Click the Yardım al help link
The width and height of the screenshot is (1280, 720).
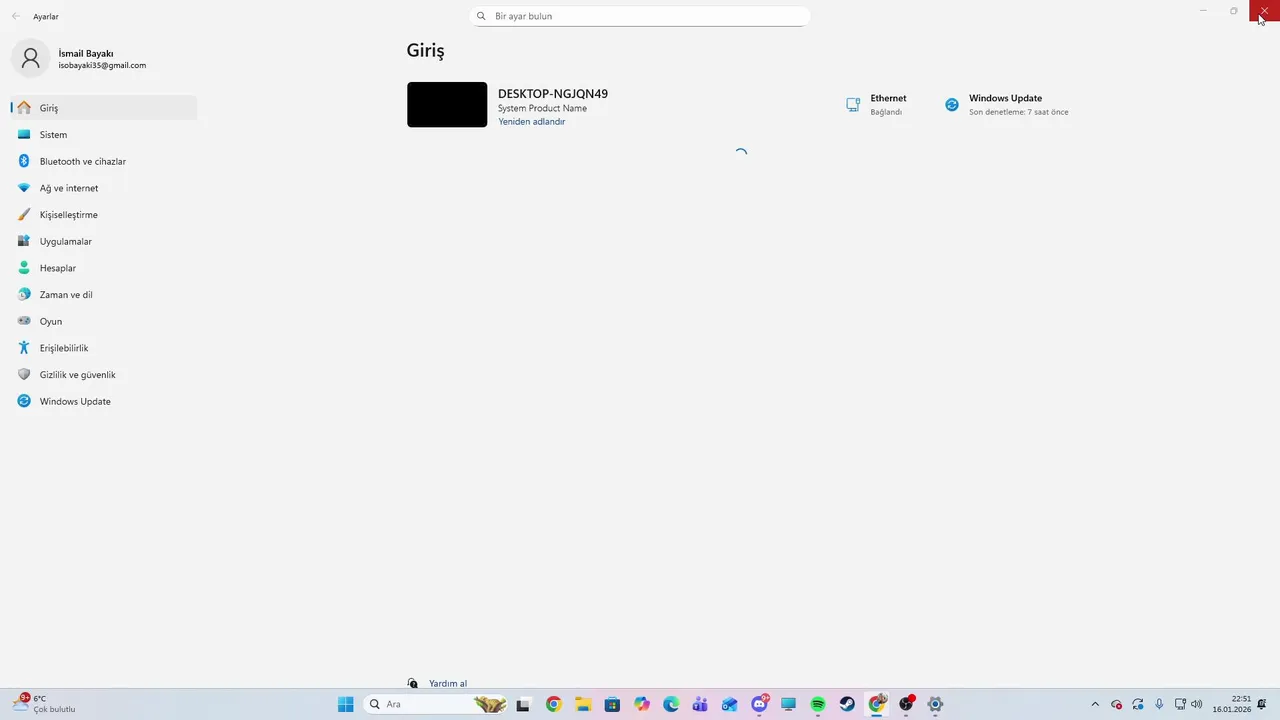(x=447, y=684)
